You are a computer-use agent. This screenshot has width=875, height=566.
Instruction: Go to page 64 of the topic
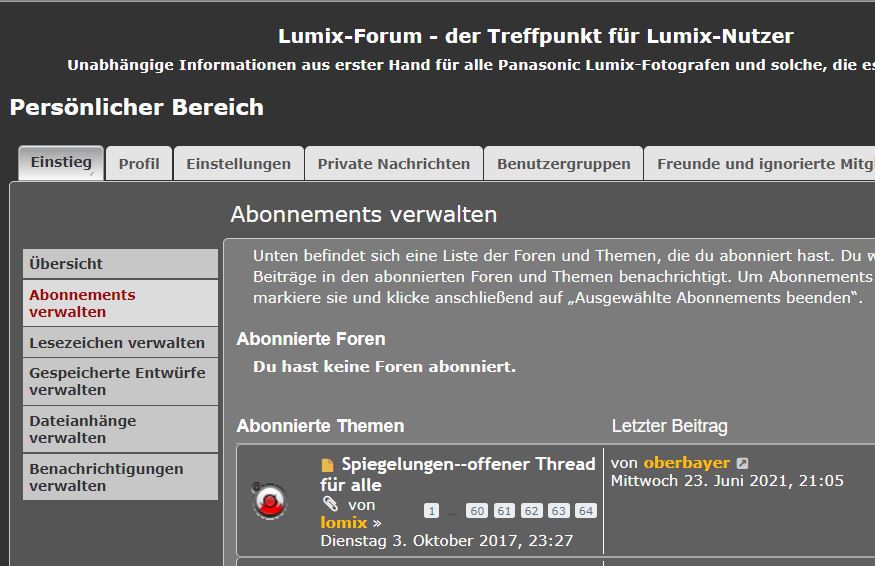tap(586, 511)
